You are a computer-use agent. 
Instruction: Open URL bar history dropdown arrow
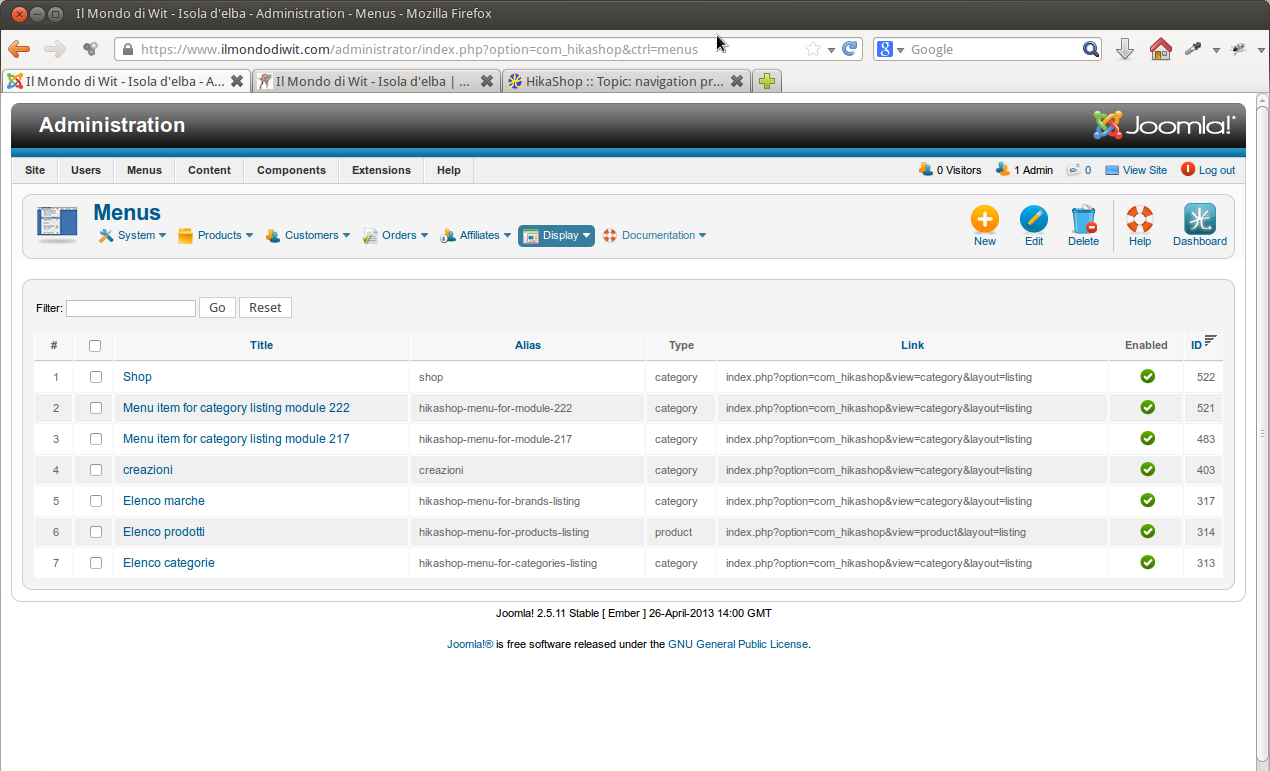[x=831, y=50]
